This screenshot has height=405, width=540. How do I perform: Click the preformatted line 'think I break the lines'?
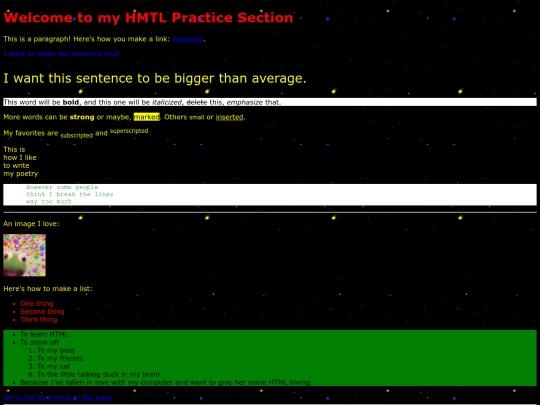(x=70, y=194)
